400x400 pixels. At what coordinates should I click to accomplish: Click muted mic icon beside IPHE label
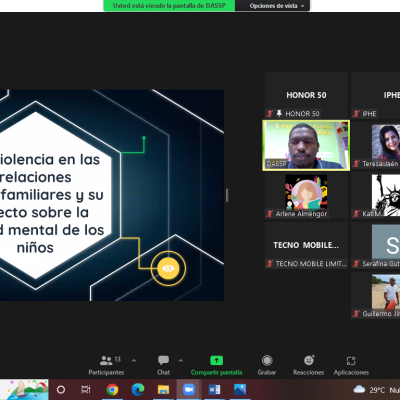pyautogui.click(x=356, y=114)
